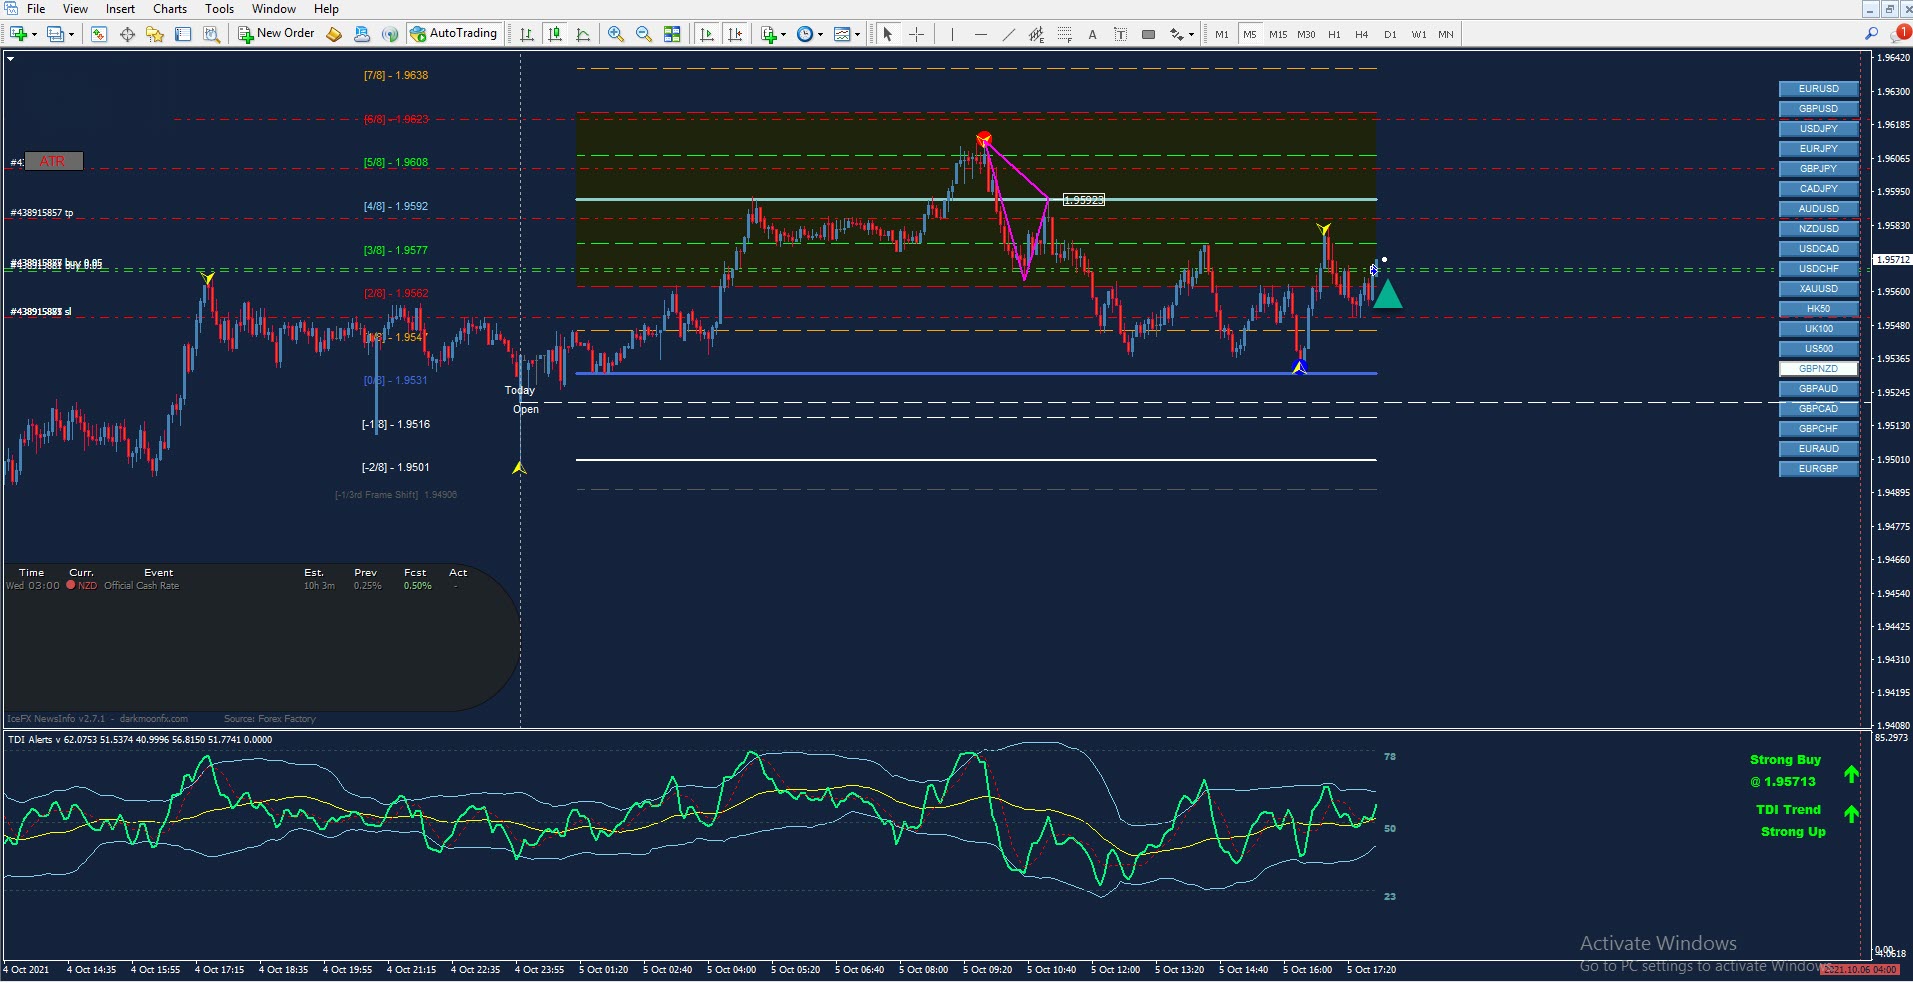Switch chart to candlesticks mode
Image resolution: width=1913 pixels, height=983 pixels.
[555, 34]
